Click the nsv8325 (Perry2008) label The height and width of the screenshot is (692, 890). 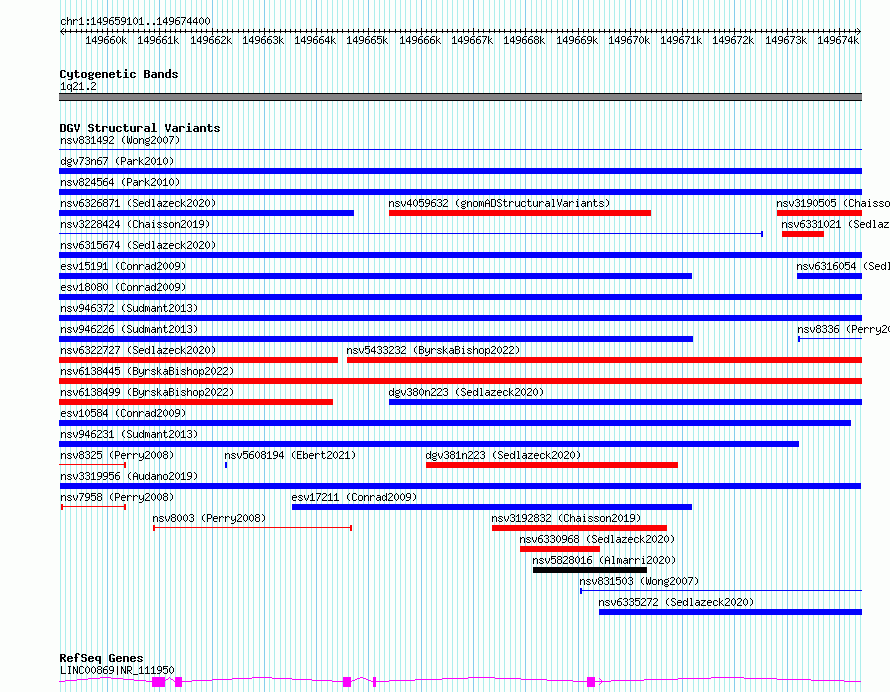(117, 455)
